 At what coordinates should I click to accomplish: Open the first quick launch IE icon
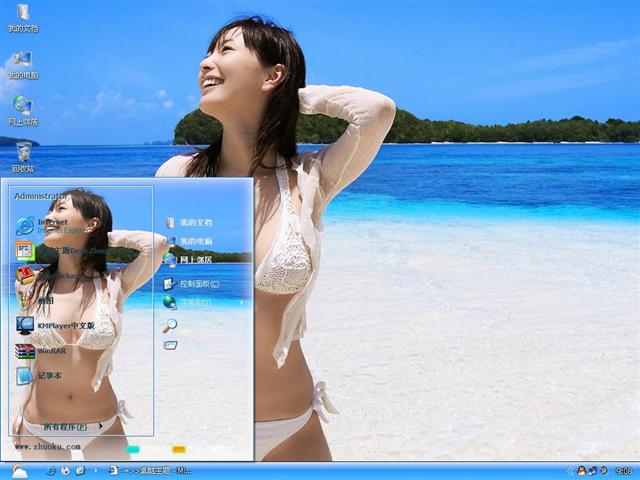click(x=51, y=471)
